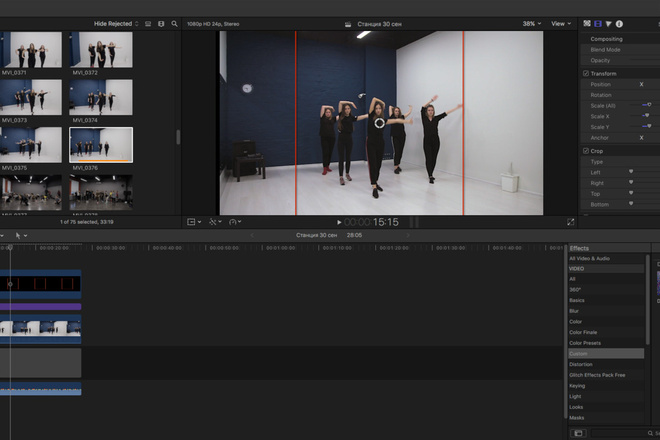Go back in timeline history
The width and height of the screenshot is (660, 440).
[x=252, y=235]
